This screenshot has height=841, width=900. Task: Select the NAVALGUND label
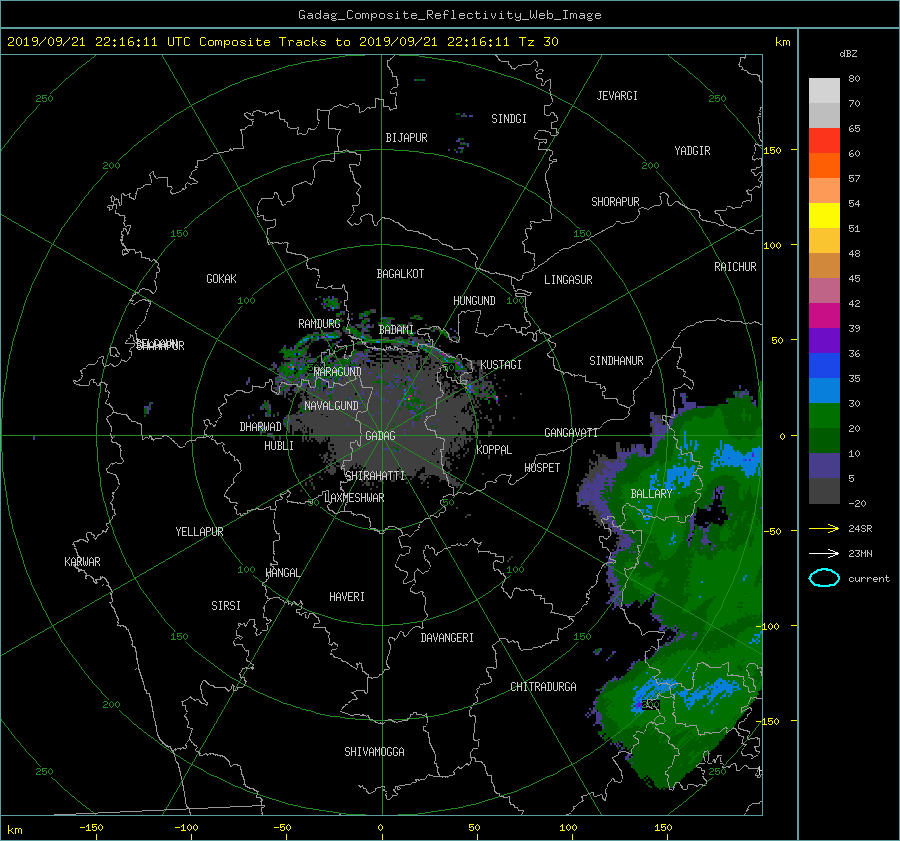coord(331,406)
